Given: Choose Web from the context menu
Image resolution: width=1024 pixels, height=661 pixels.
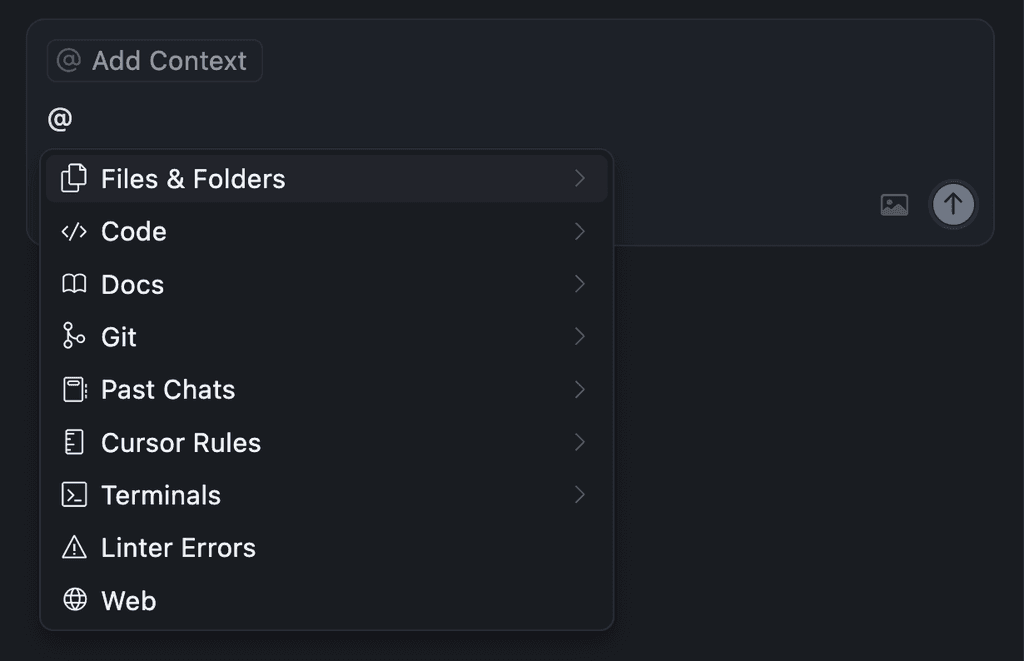Looking at the screenshot, I should (x=128, y=600).
